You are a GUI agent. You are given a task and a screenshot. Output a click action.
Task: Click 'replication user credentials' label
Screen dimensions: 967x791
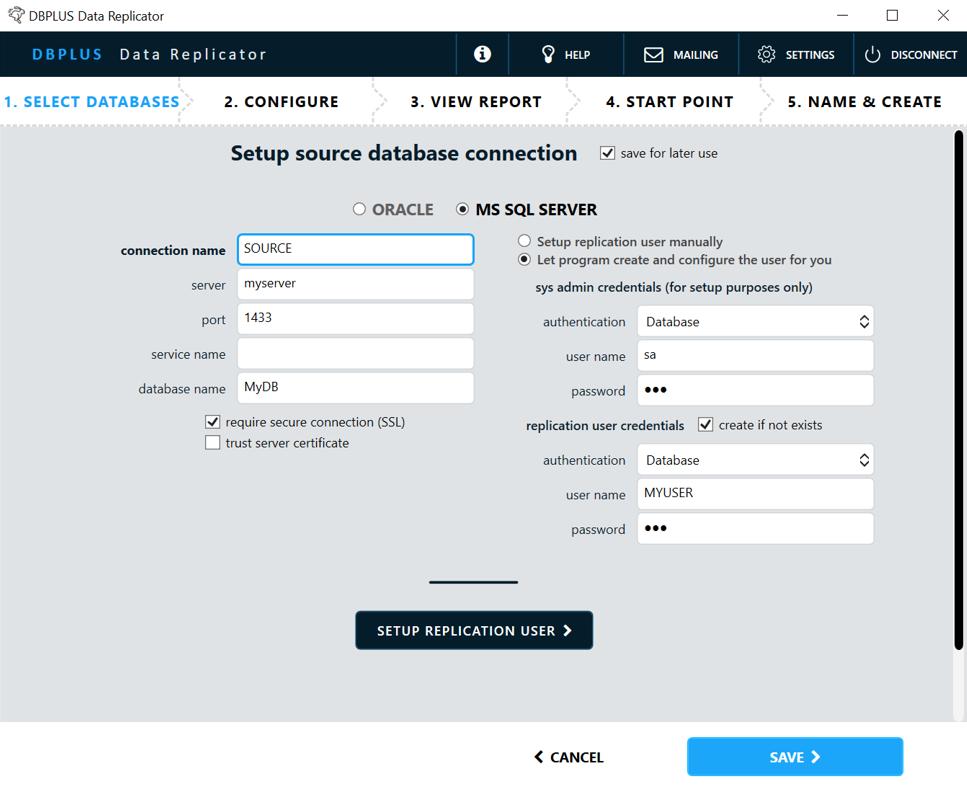click(605, 425)
